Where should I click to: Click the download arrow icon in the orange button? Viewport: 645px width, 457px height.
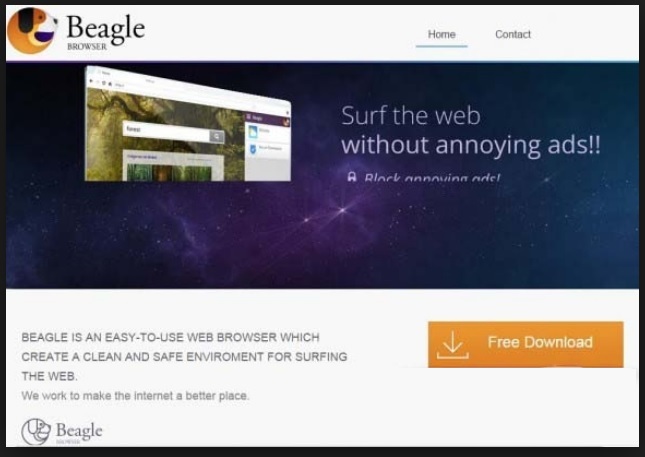coord(452,345)
